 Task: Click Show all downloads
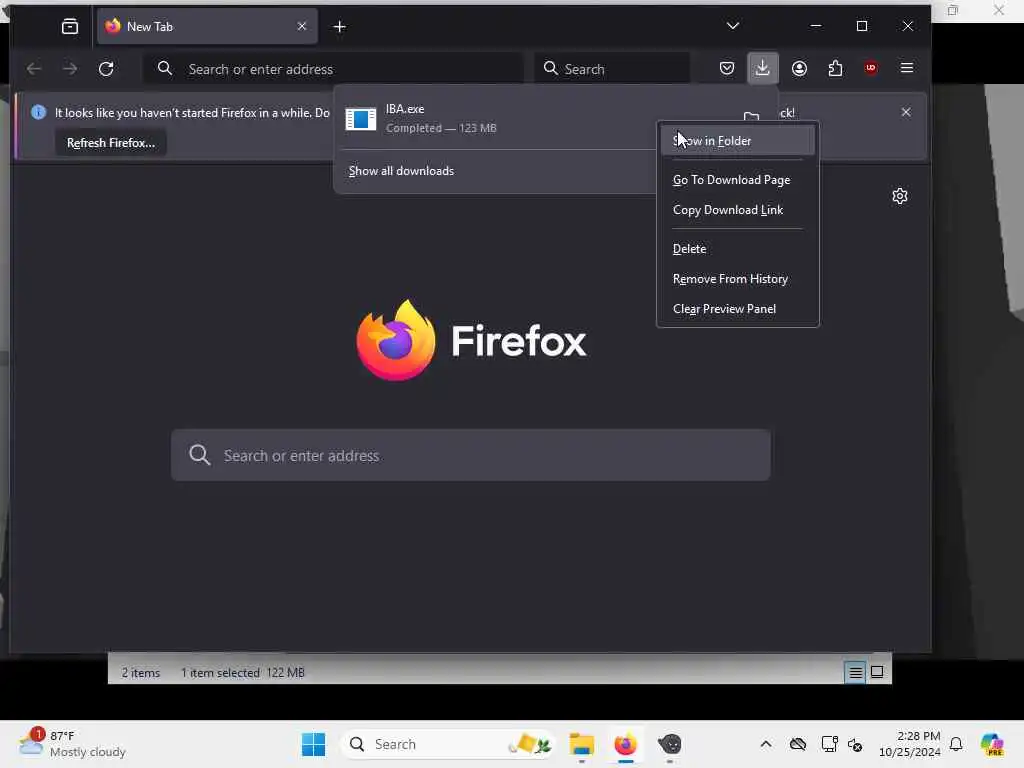(x=401, y=171)
